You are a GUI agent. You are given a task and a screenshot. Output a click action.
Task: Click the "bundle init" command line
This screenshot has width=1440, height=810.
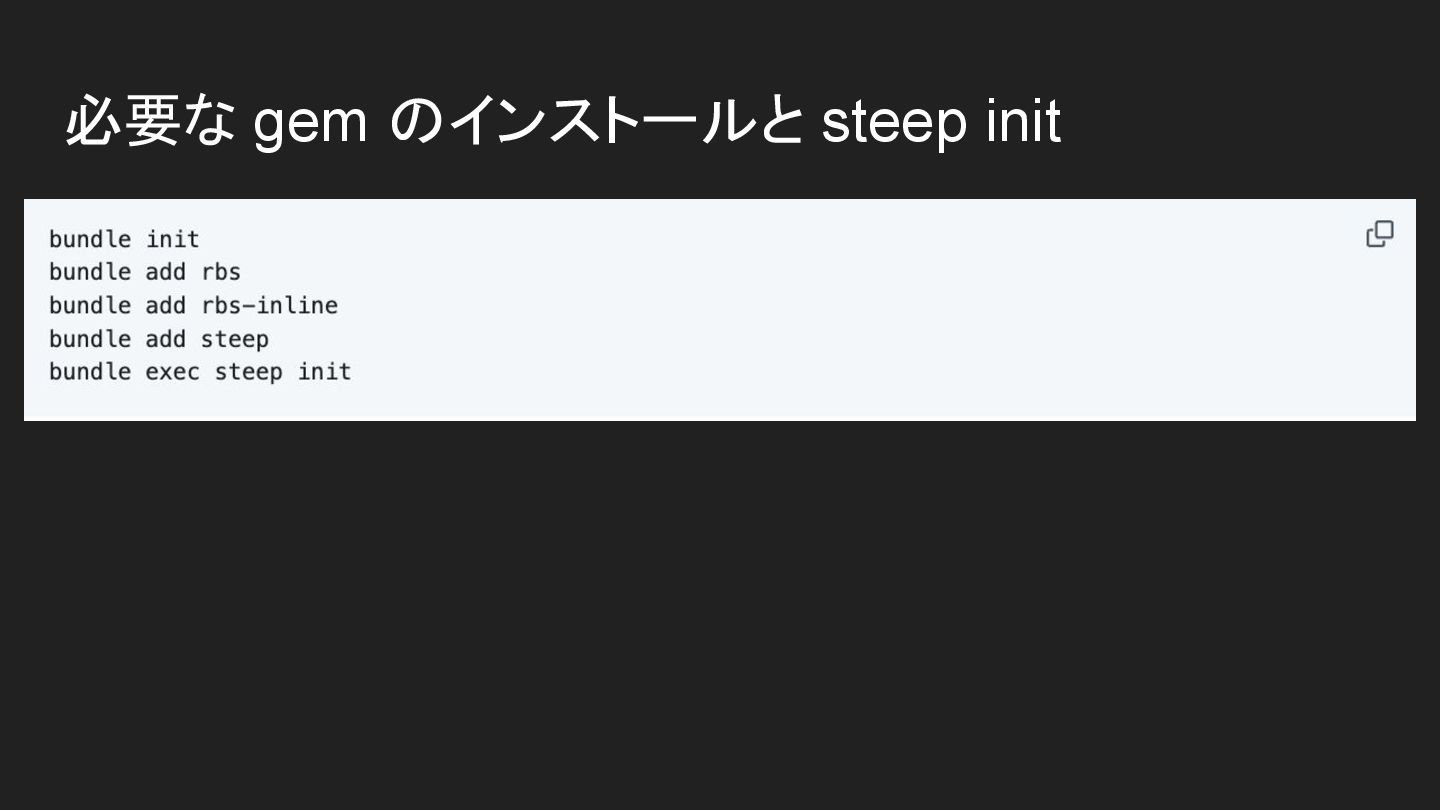coord(124,239)
